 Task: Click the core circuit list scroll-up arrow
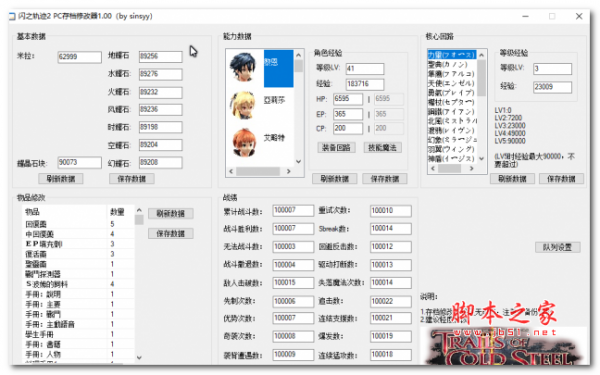coord(481,55)
